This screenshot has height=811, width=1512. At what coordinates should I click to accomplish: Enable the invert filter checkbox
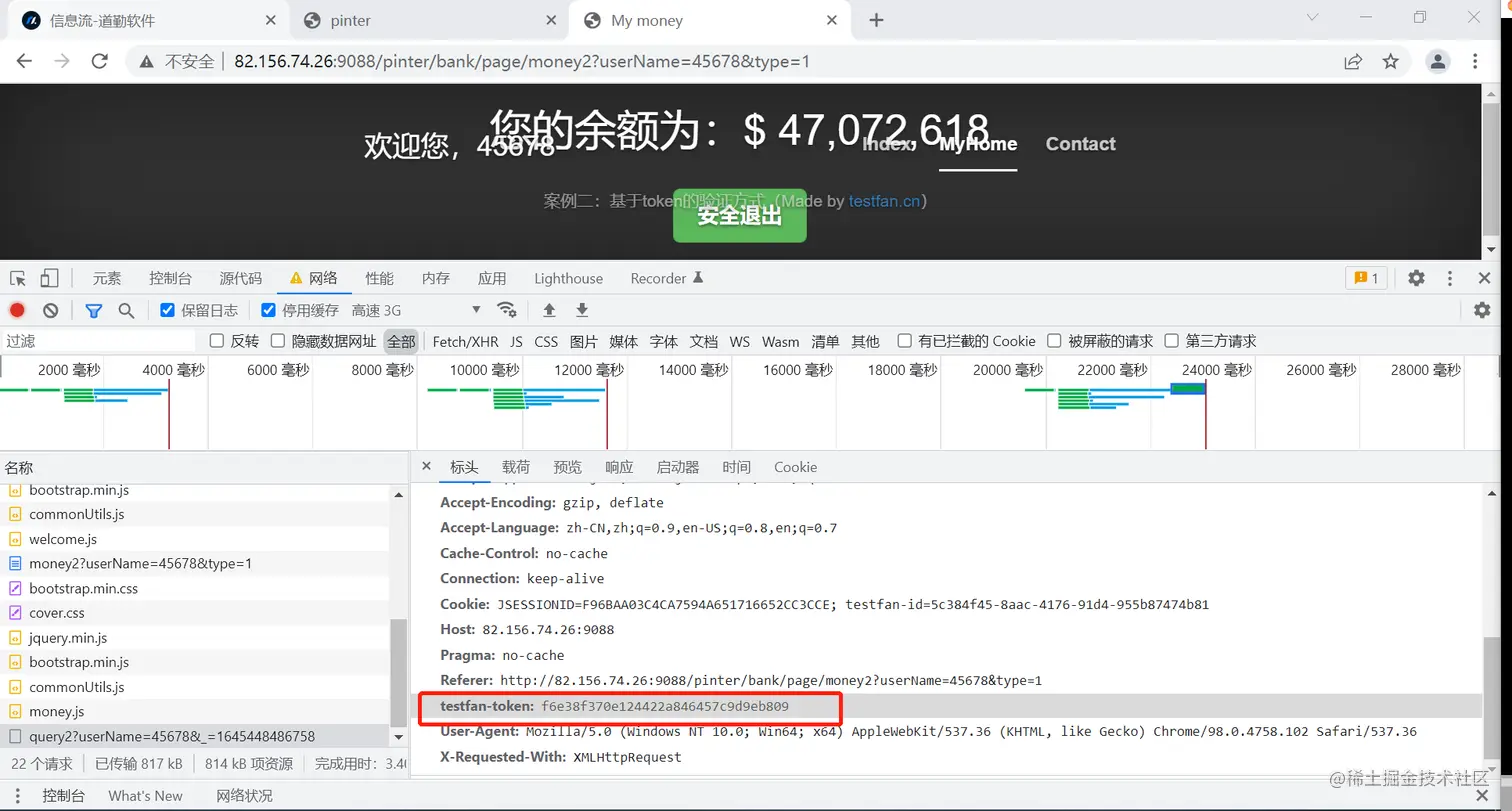coord(216,341)
